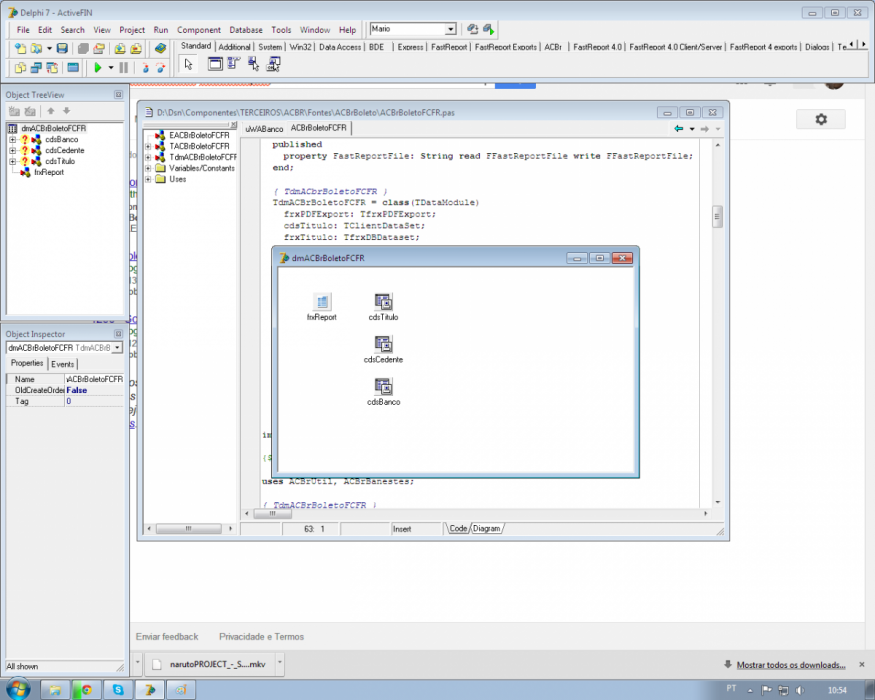This screenshot has width=875, height=700.
Task: Expand the cdsBanco node in Object TreeView
Action: pos(12,140)
